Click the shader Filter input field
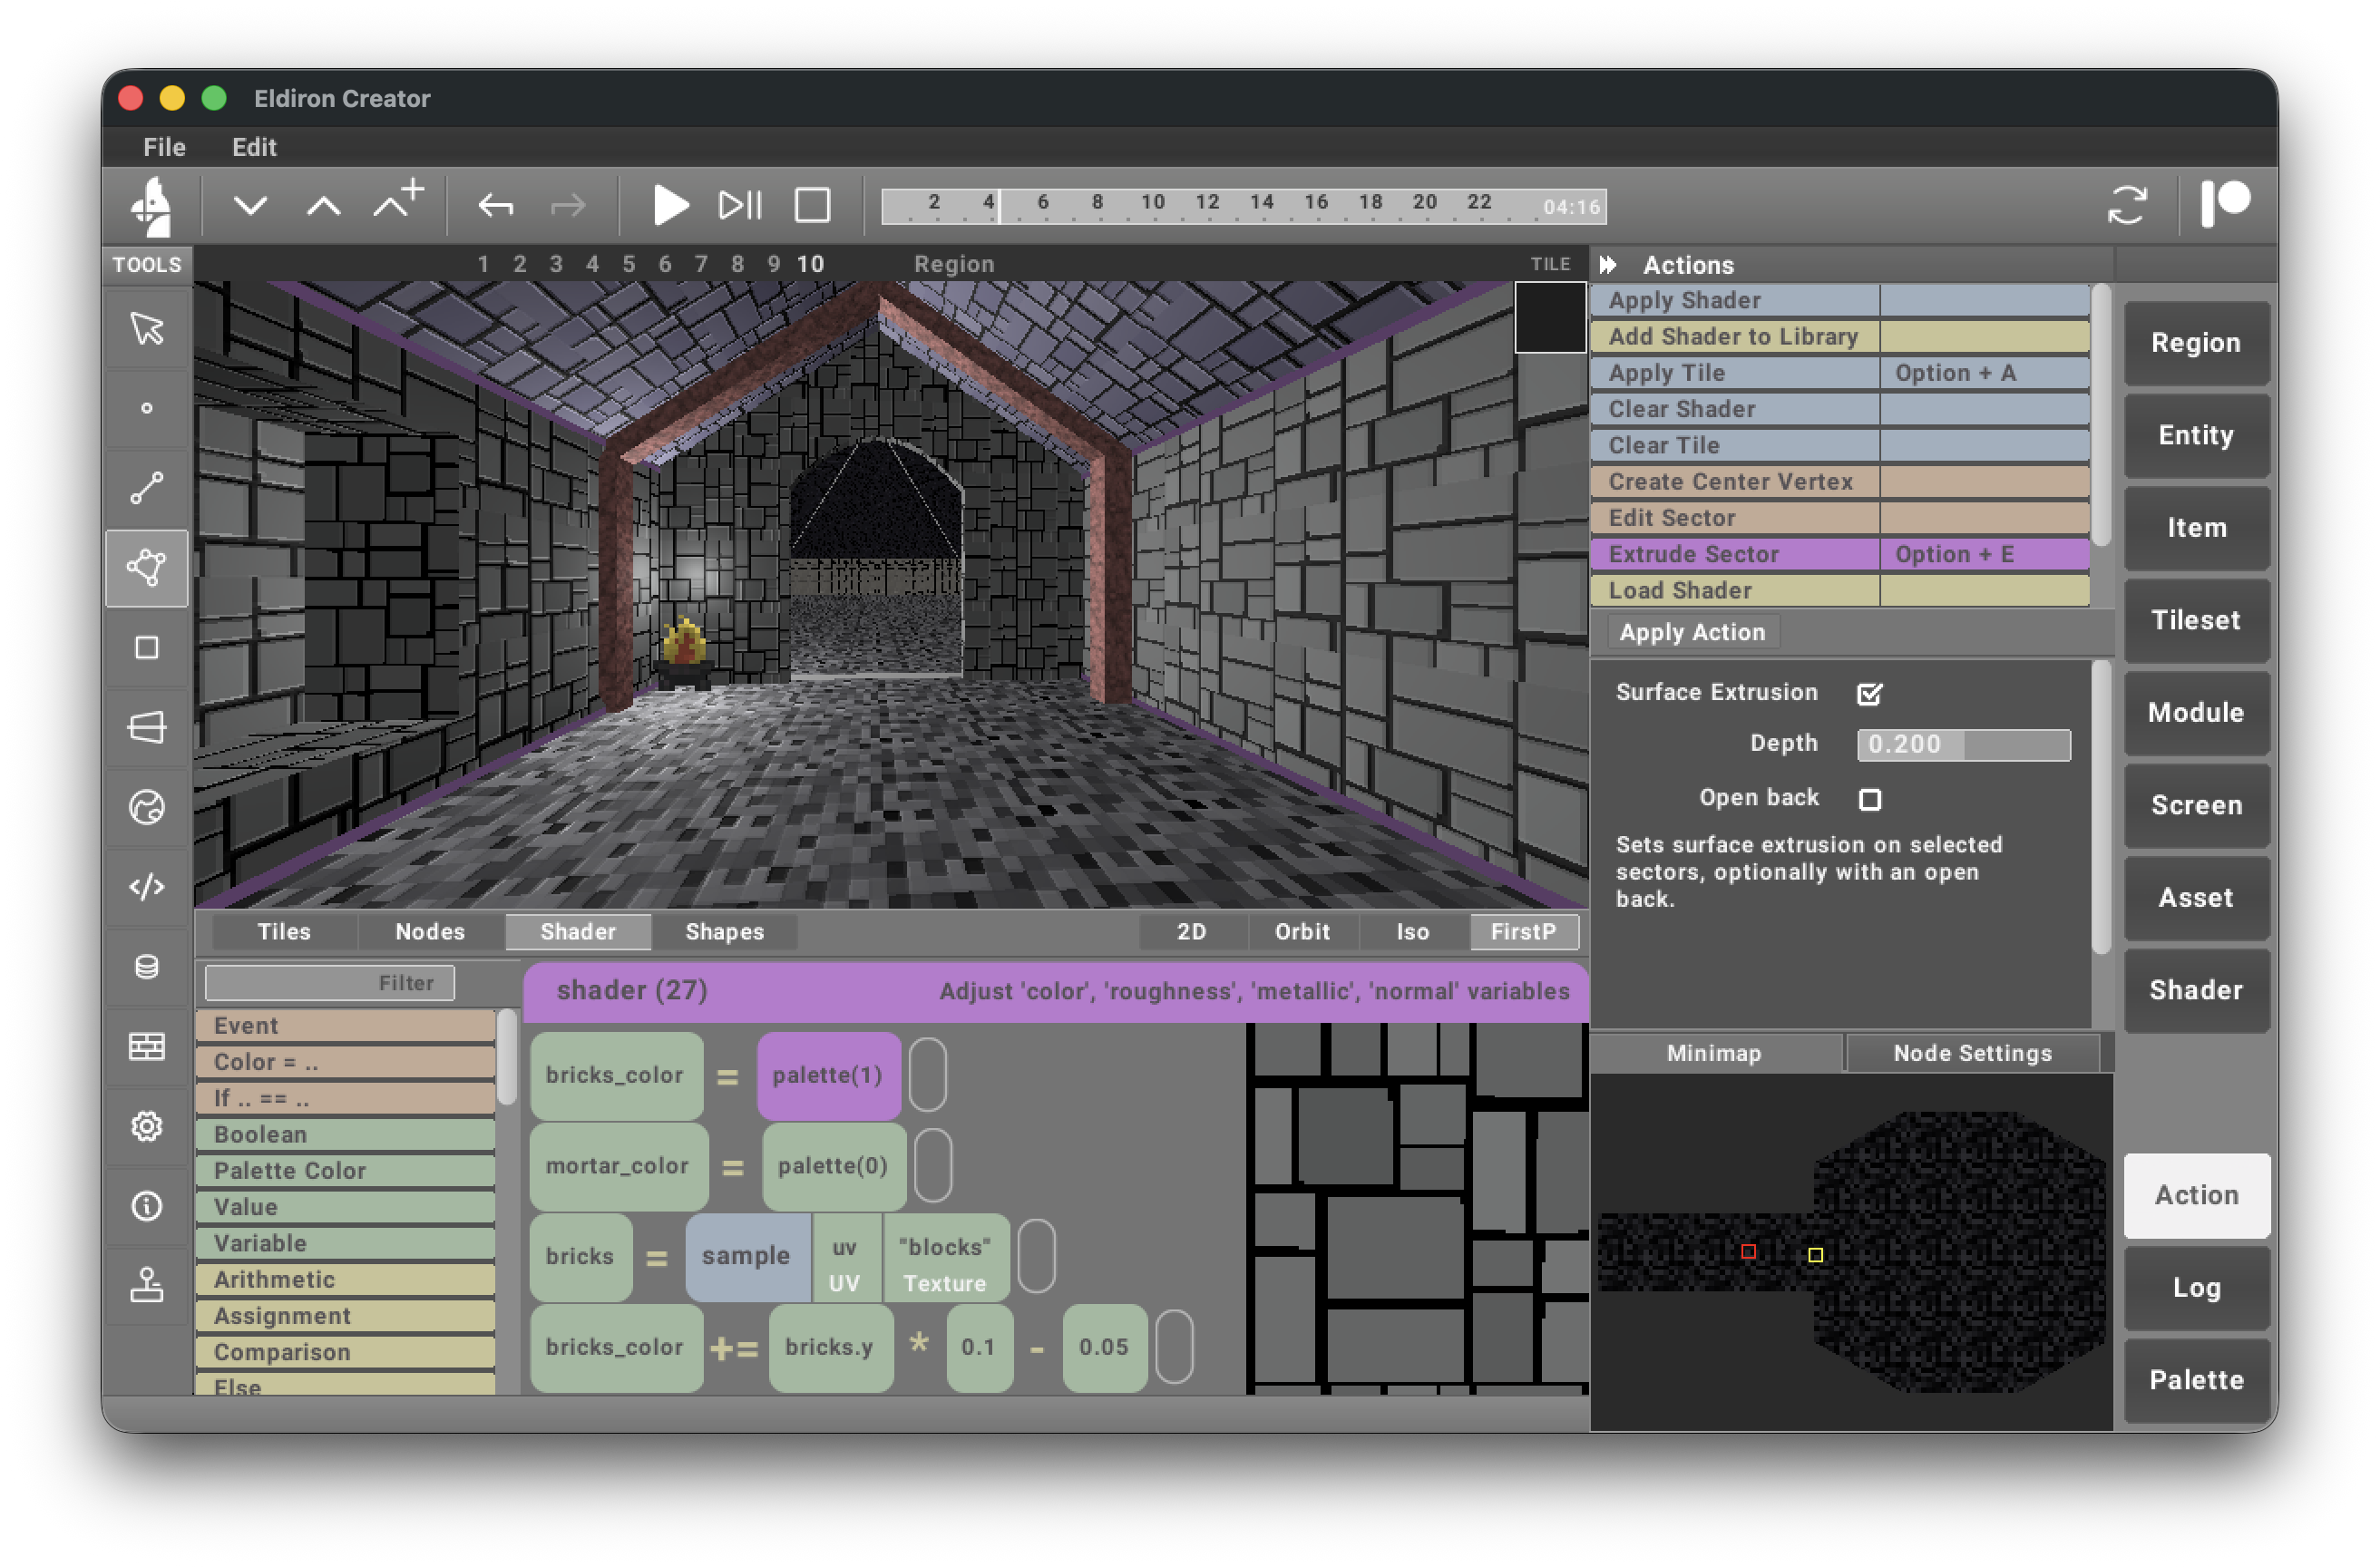The height and width of the screenshot is (1567, 2380). pos(330,983)
